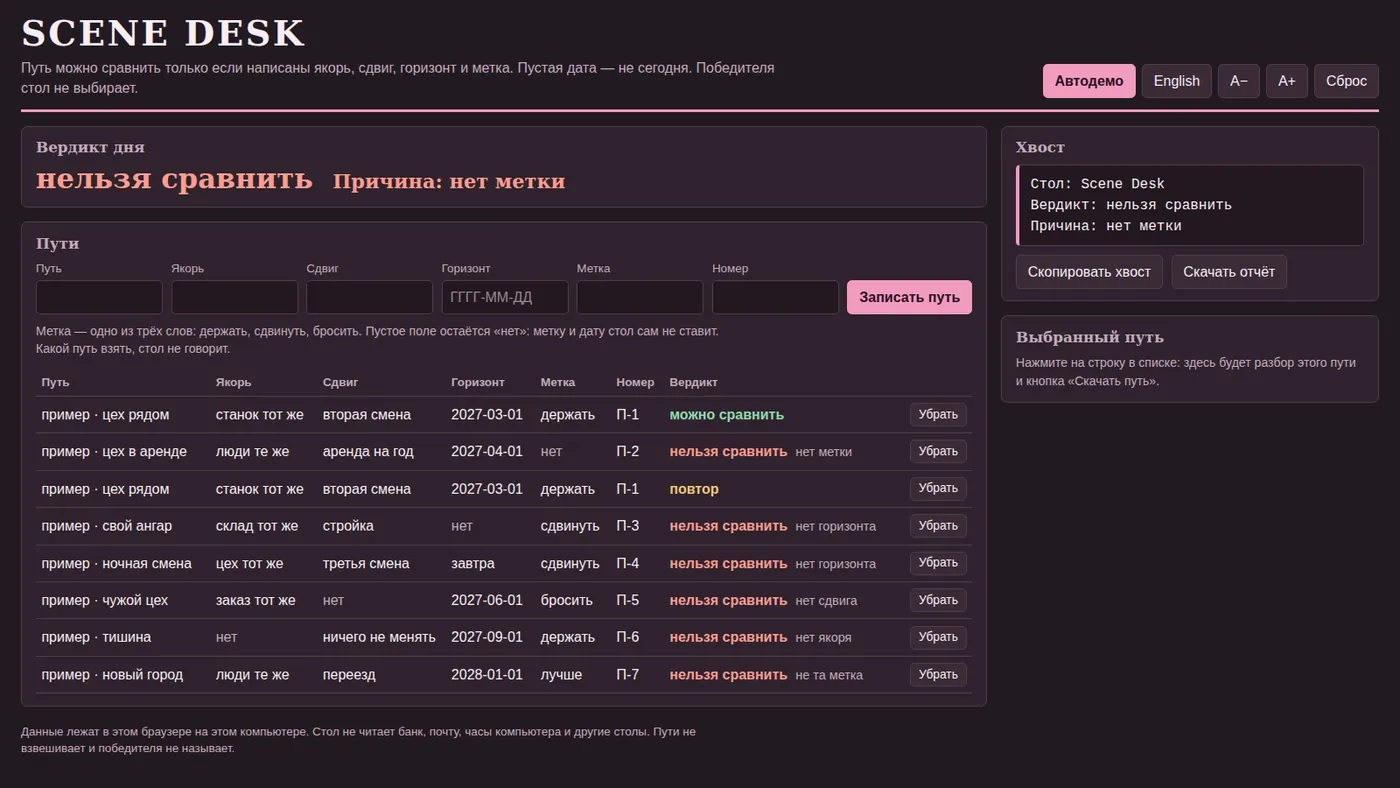
Task: Decrease font size with A− button
Action: click(x=1239, y=81)
